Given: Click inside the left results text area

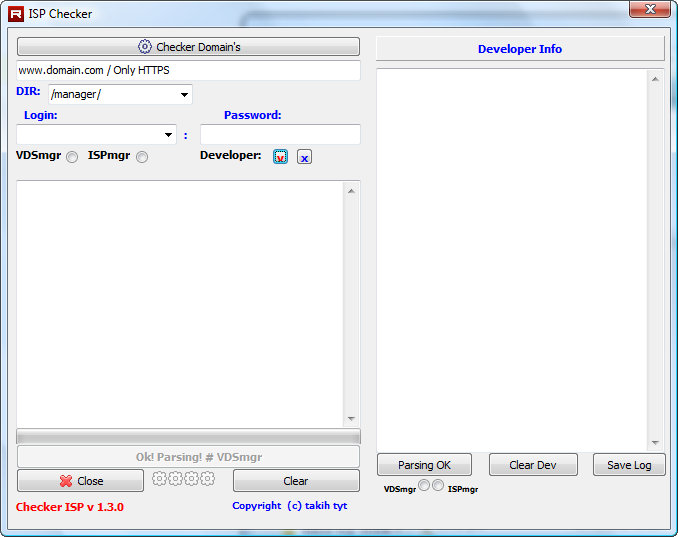Looking at the screenshot, I should click(180, 304).
